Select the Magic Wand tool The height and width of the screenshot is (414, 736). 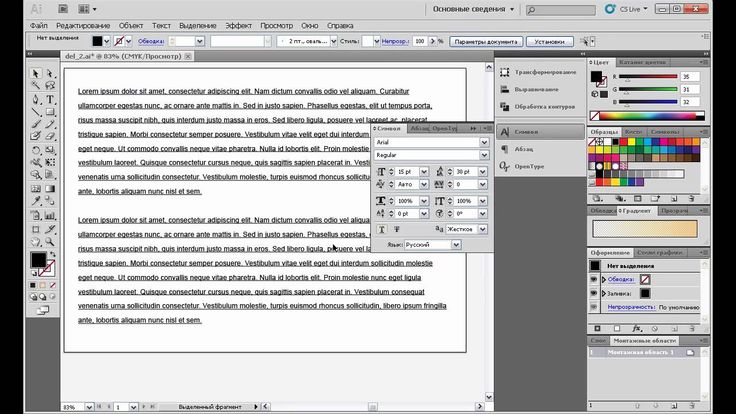36,85
